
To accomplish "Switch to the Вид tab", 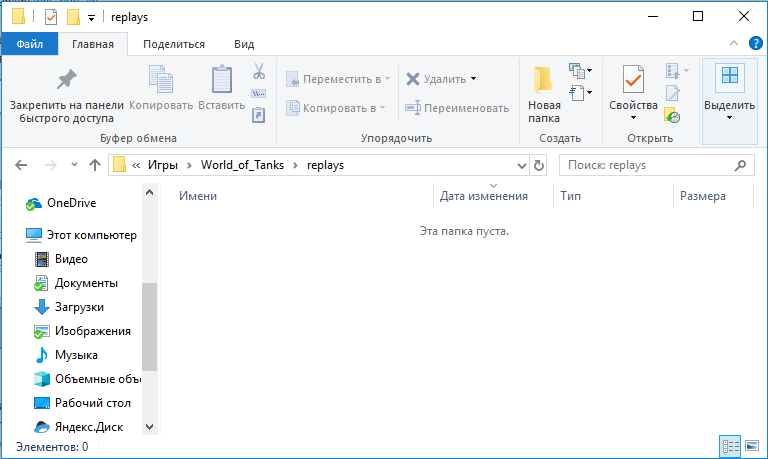I will pyautogui.click(x=243, y=44).
